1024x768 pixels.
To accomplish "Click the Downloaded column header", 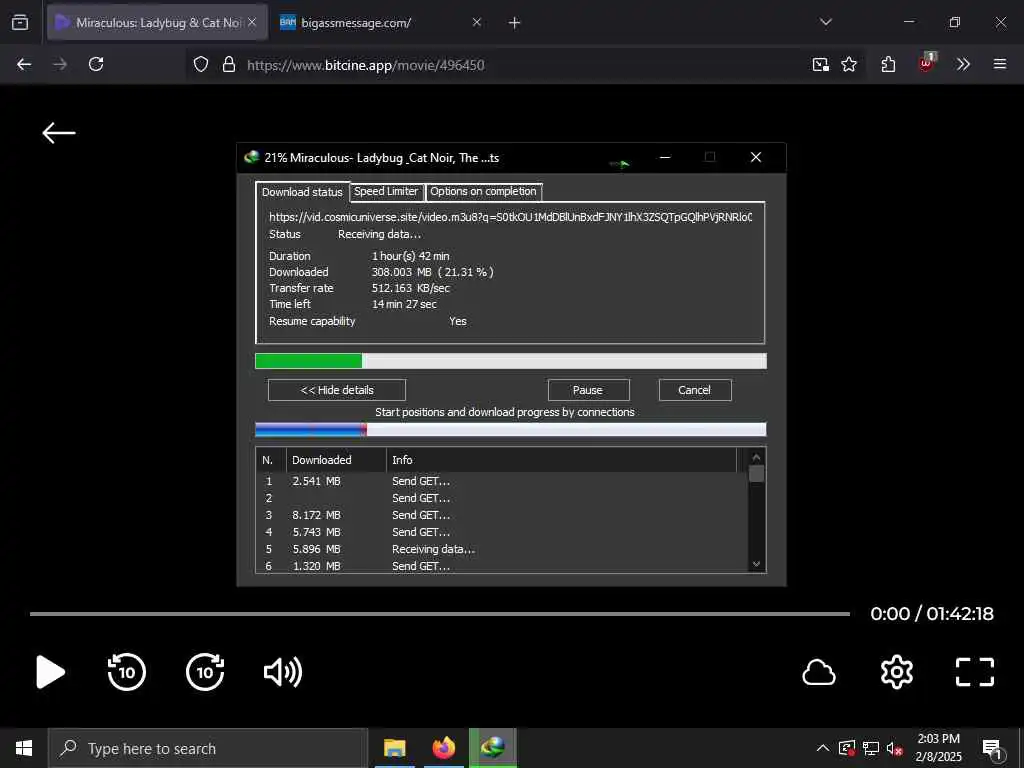I will (336, 460).
